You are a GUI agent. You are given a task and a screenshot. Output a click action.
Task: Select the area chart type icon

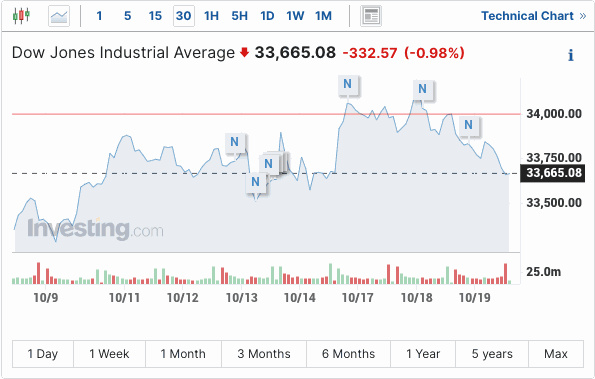tap(59, 16)
